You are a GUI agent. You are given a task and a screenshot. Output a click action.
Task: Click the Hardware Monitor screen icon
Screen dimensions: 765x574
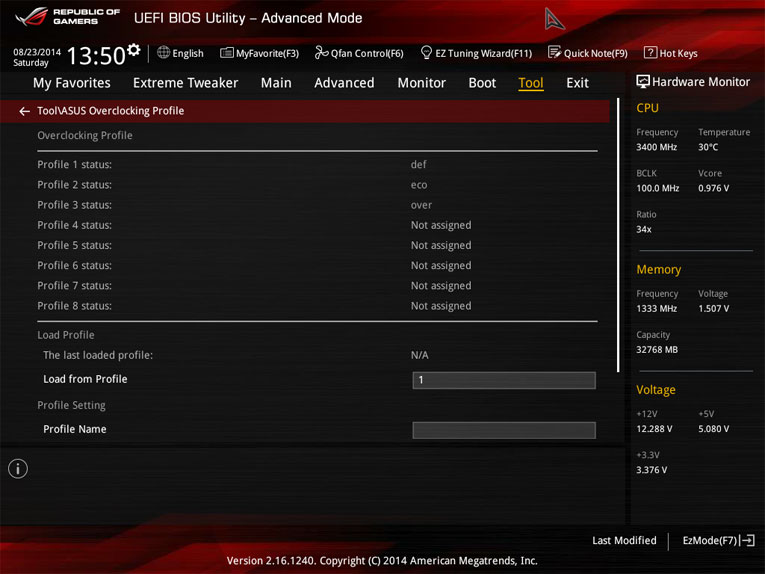coord(643,81)
